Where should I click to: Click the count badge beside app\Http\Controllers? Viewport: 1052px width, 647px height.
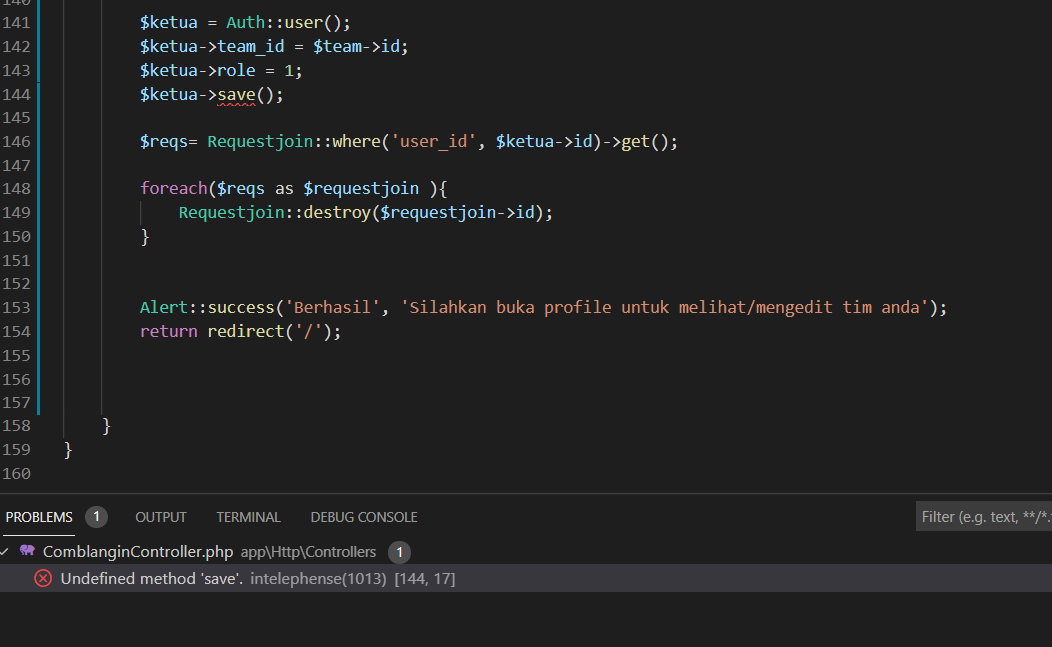400,552
